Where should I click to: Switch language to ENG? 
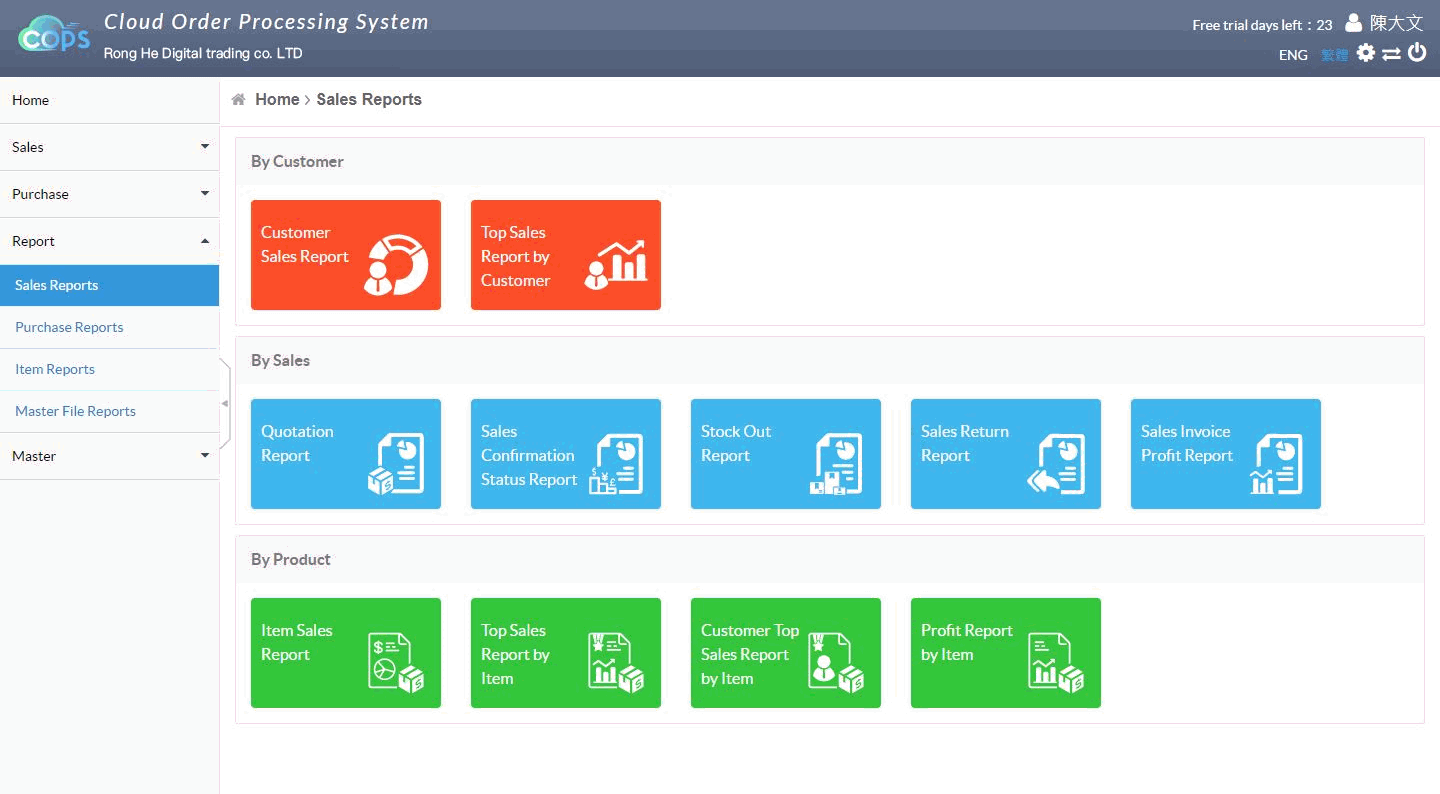coord(1293,55)
